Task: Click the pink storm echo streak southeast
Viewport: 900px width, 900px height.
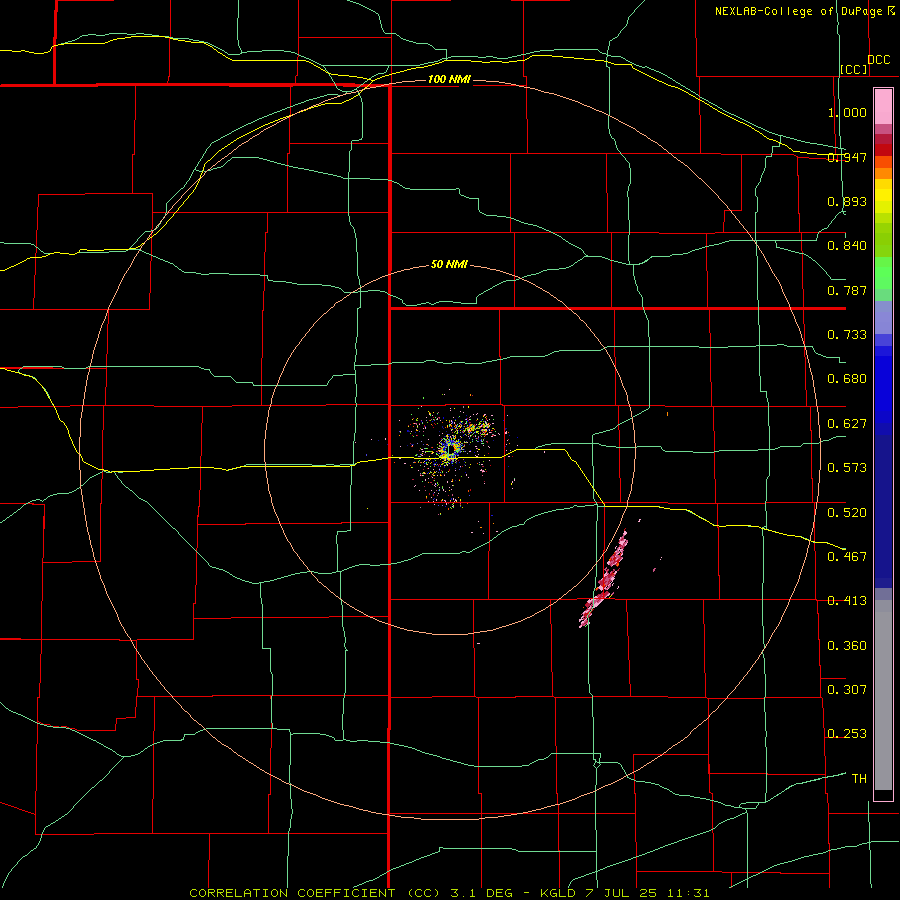Action: 604,580
